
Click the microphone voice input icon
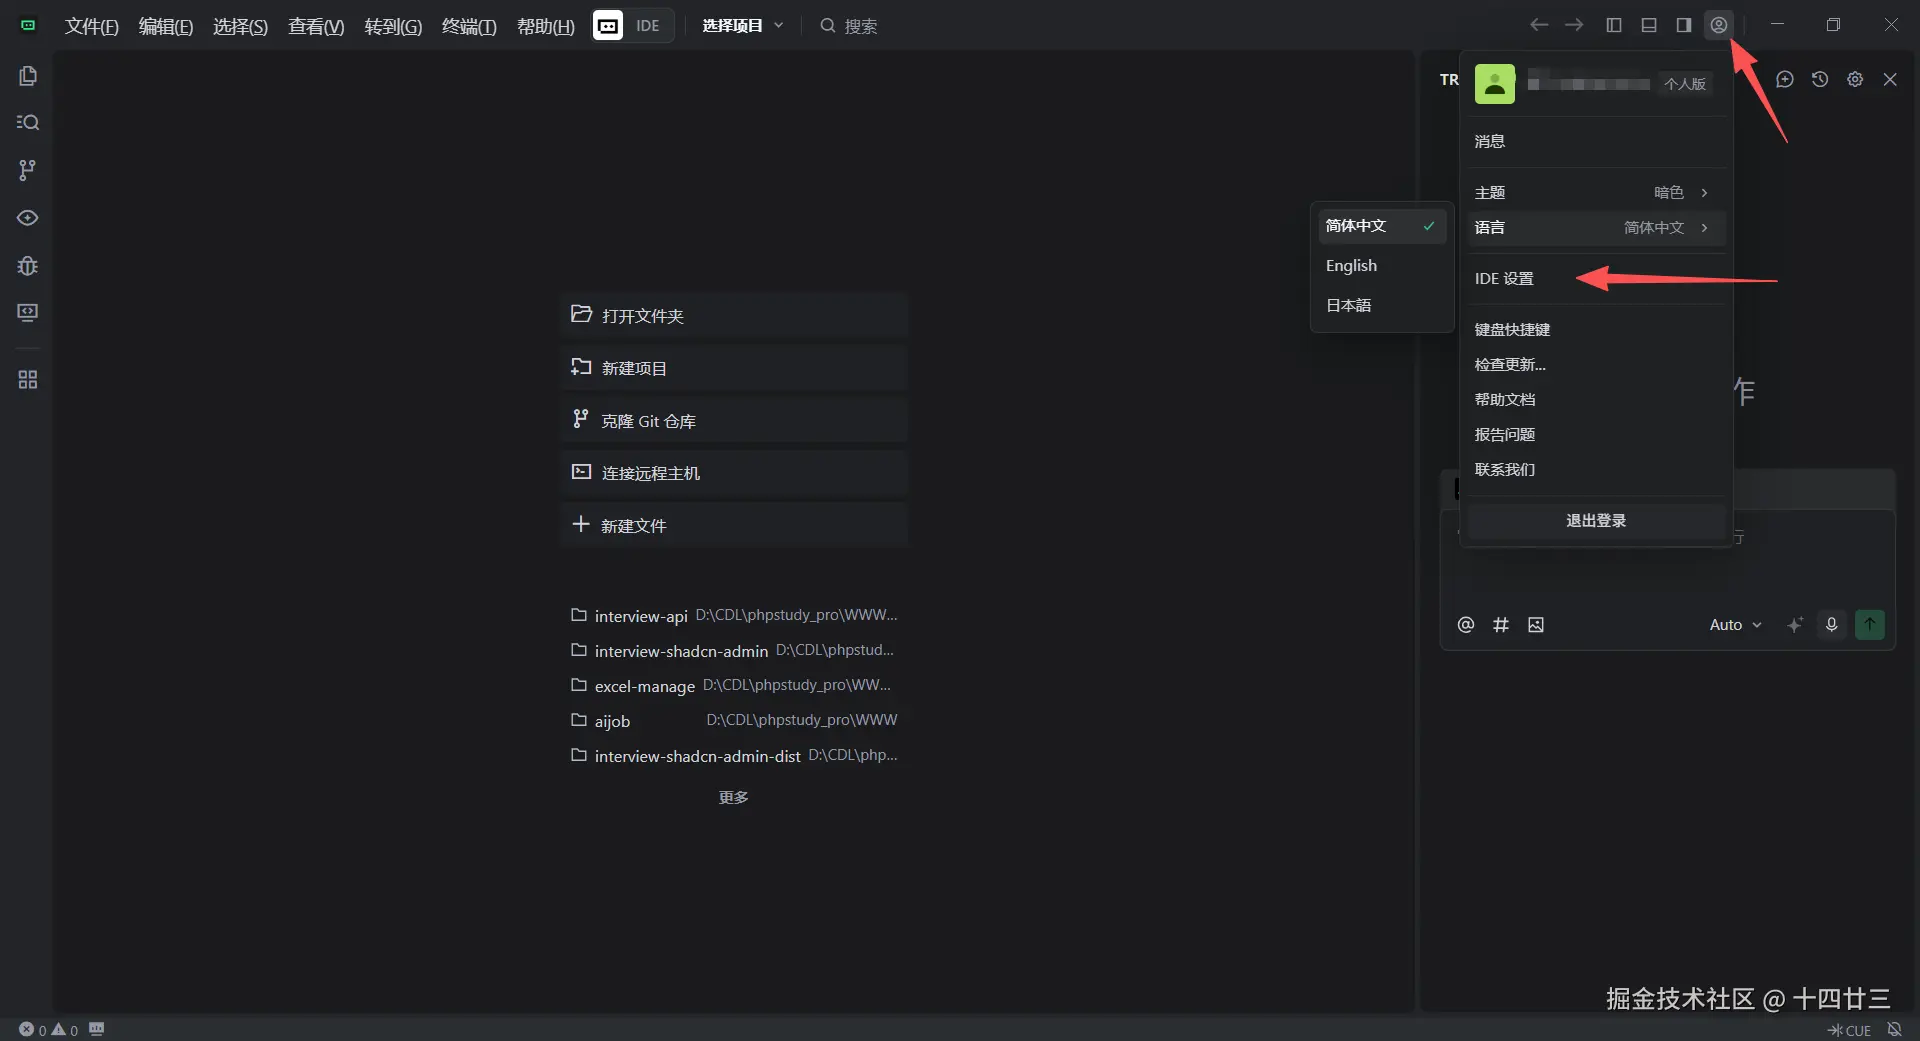coord(1832,625)
